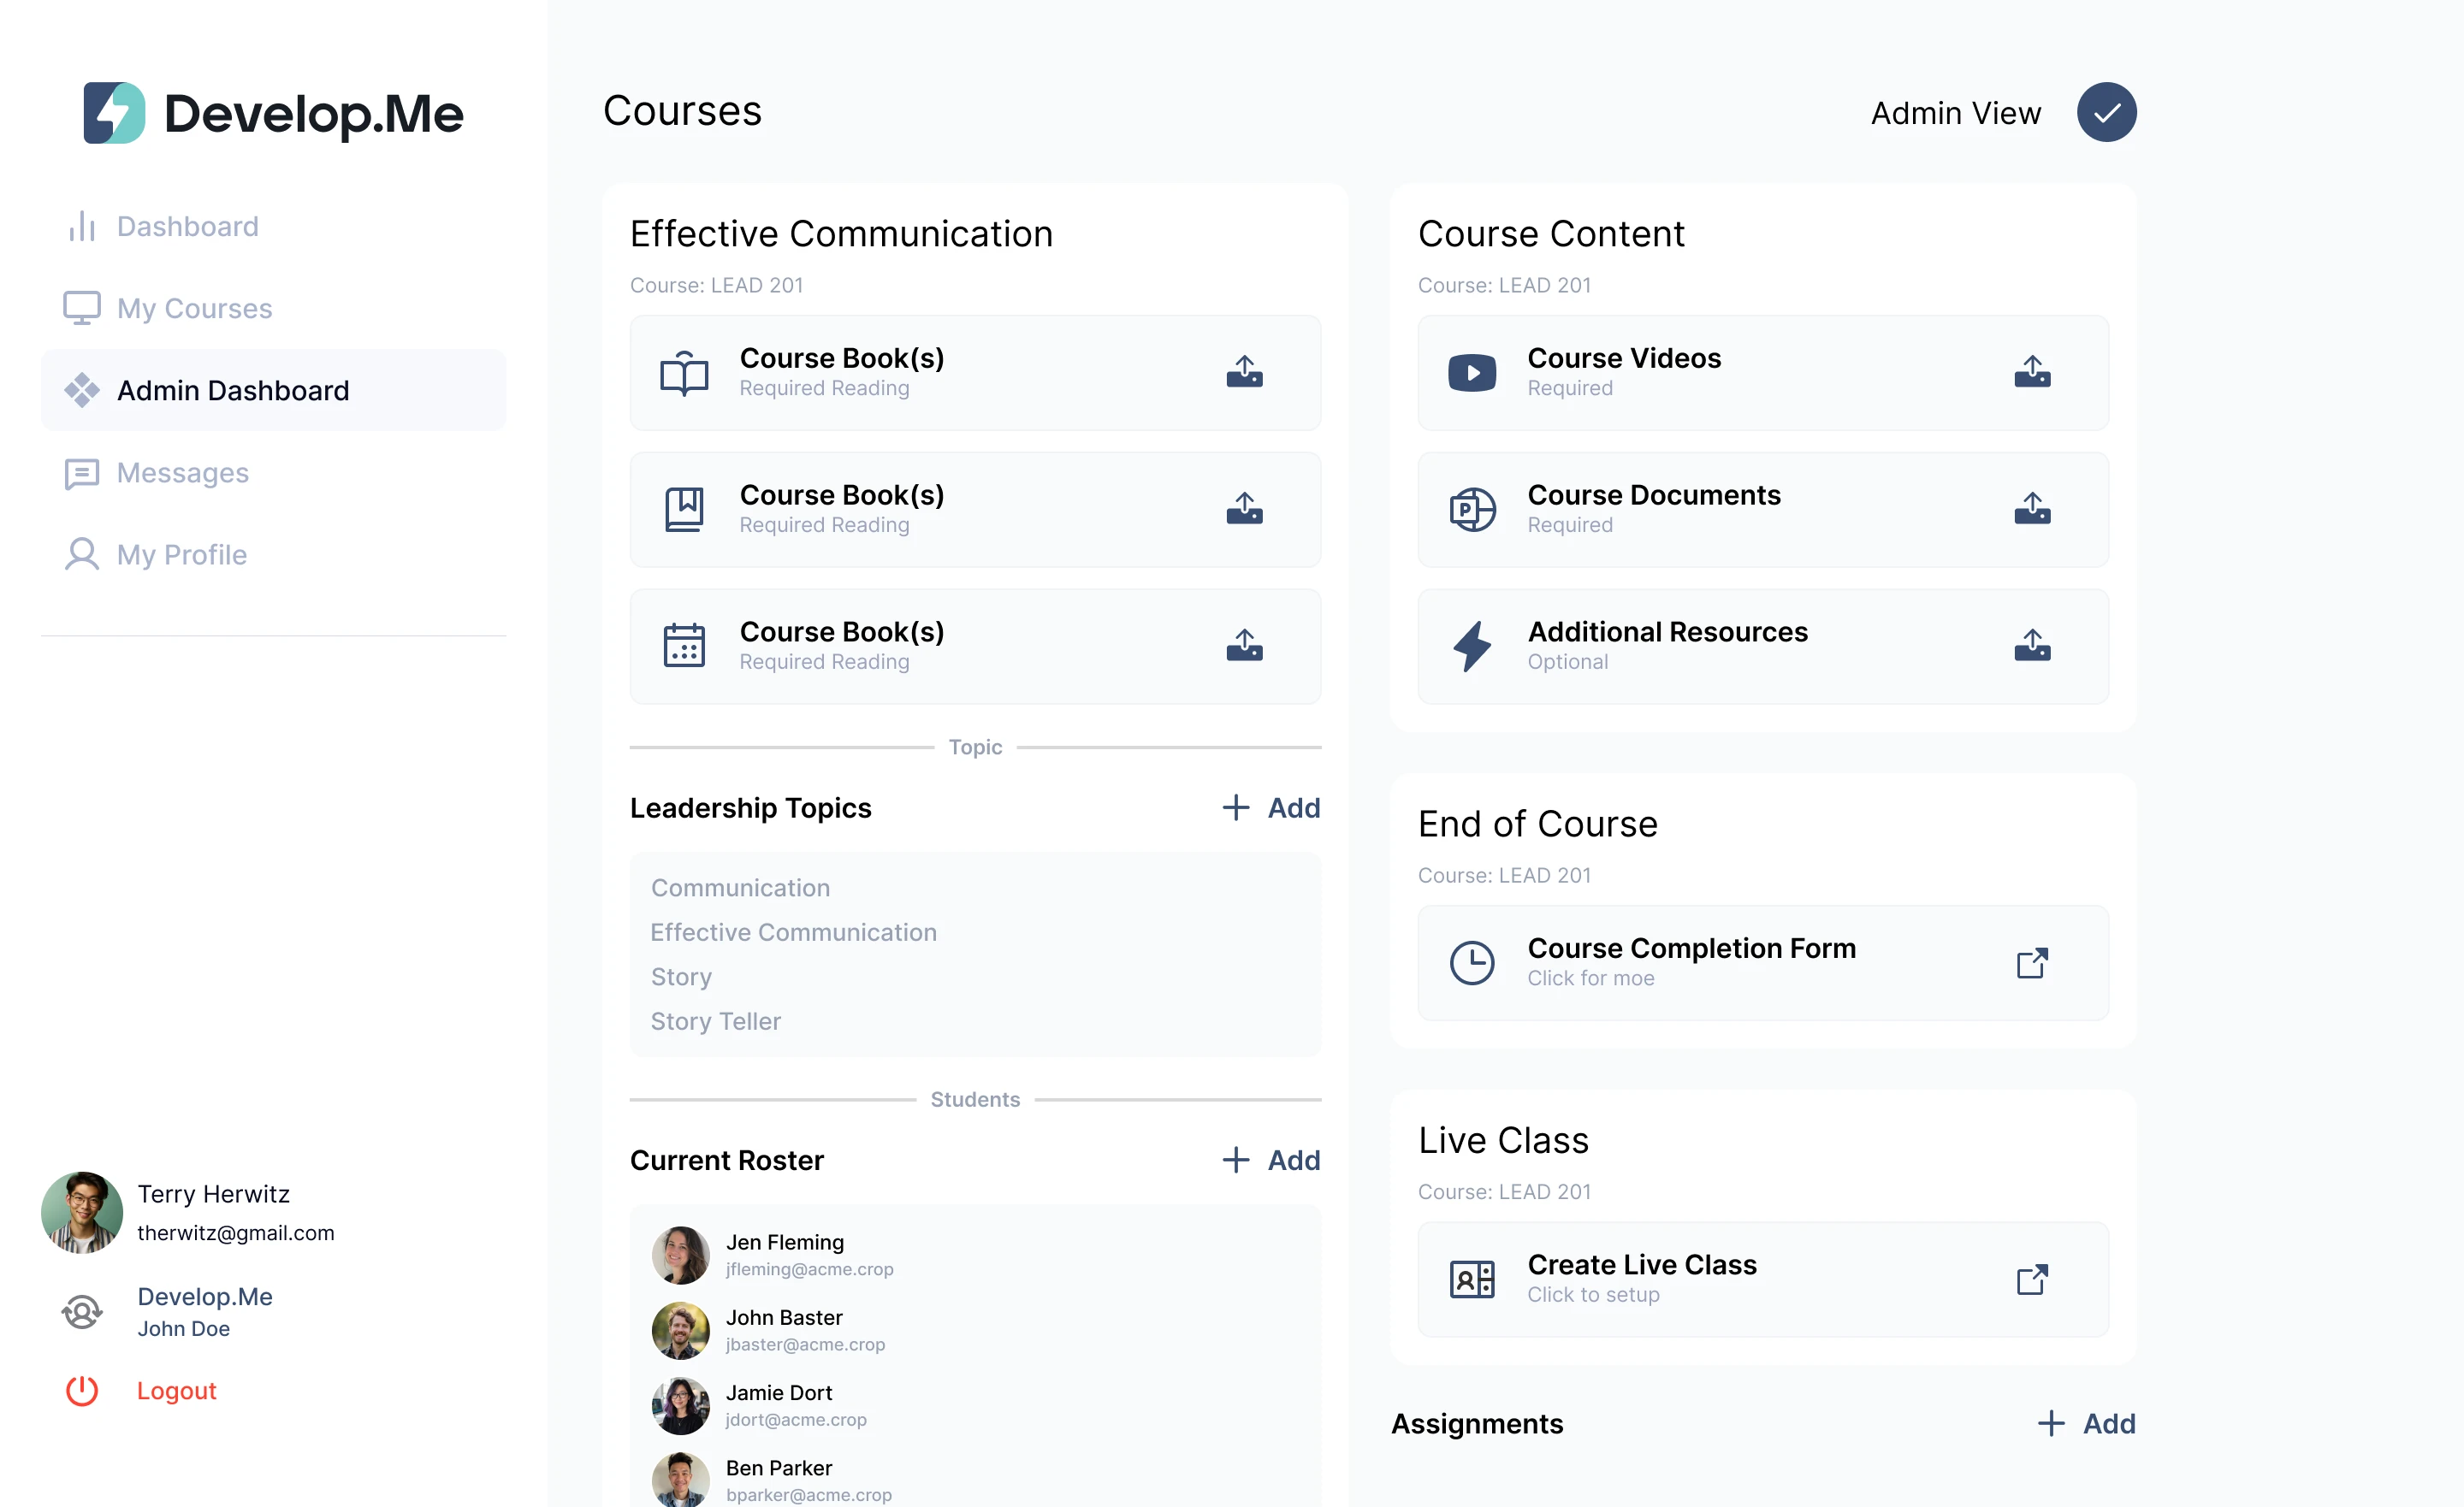
Task: Open the Course Completion Form external link
Action: [2032, 963]
